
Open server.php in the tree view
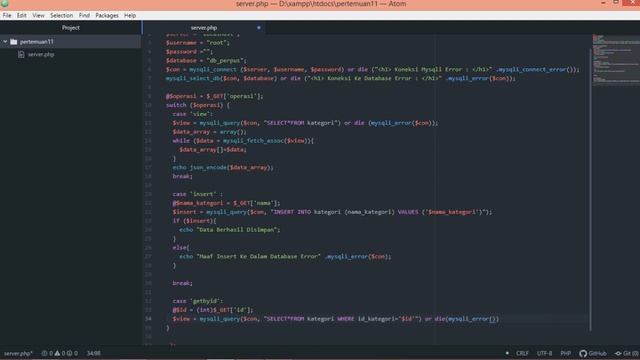tap(41, 54)
